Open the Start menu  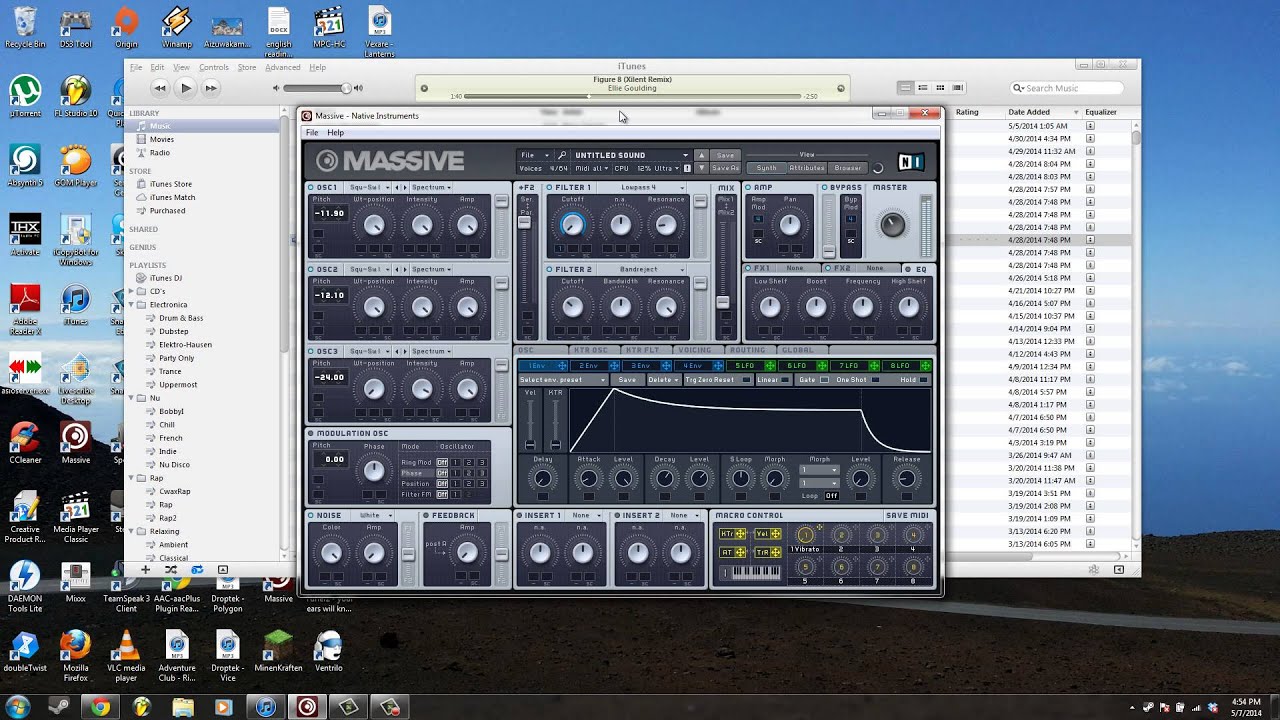[20, 707]
